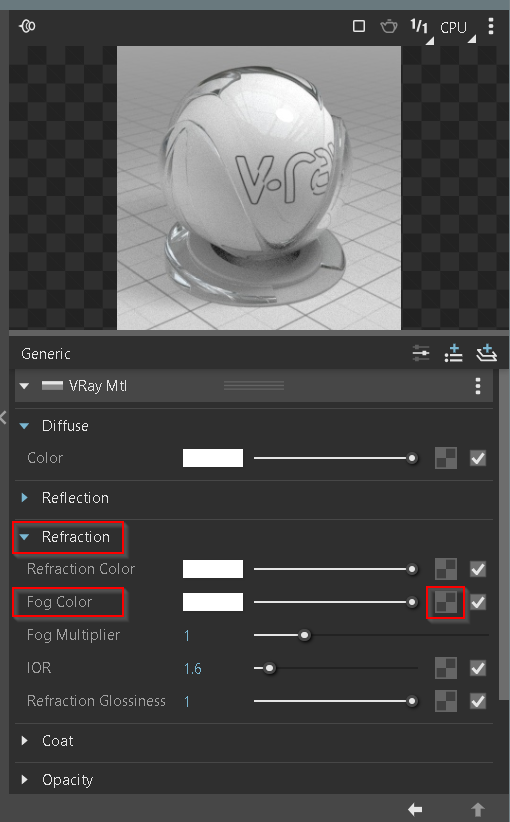Image resolution: width=510 pixels, height=822 pixels.
Task: Click the Refraction Glossiness value 1
Action: (x=187, y=701)
